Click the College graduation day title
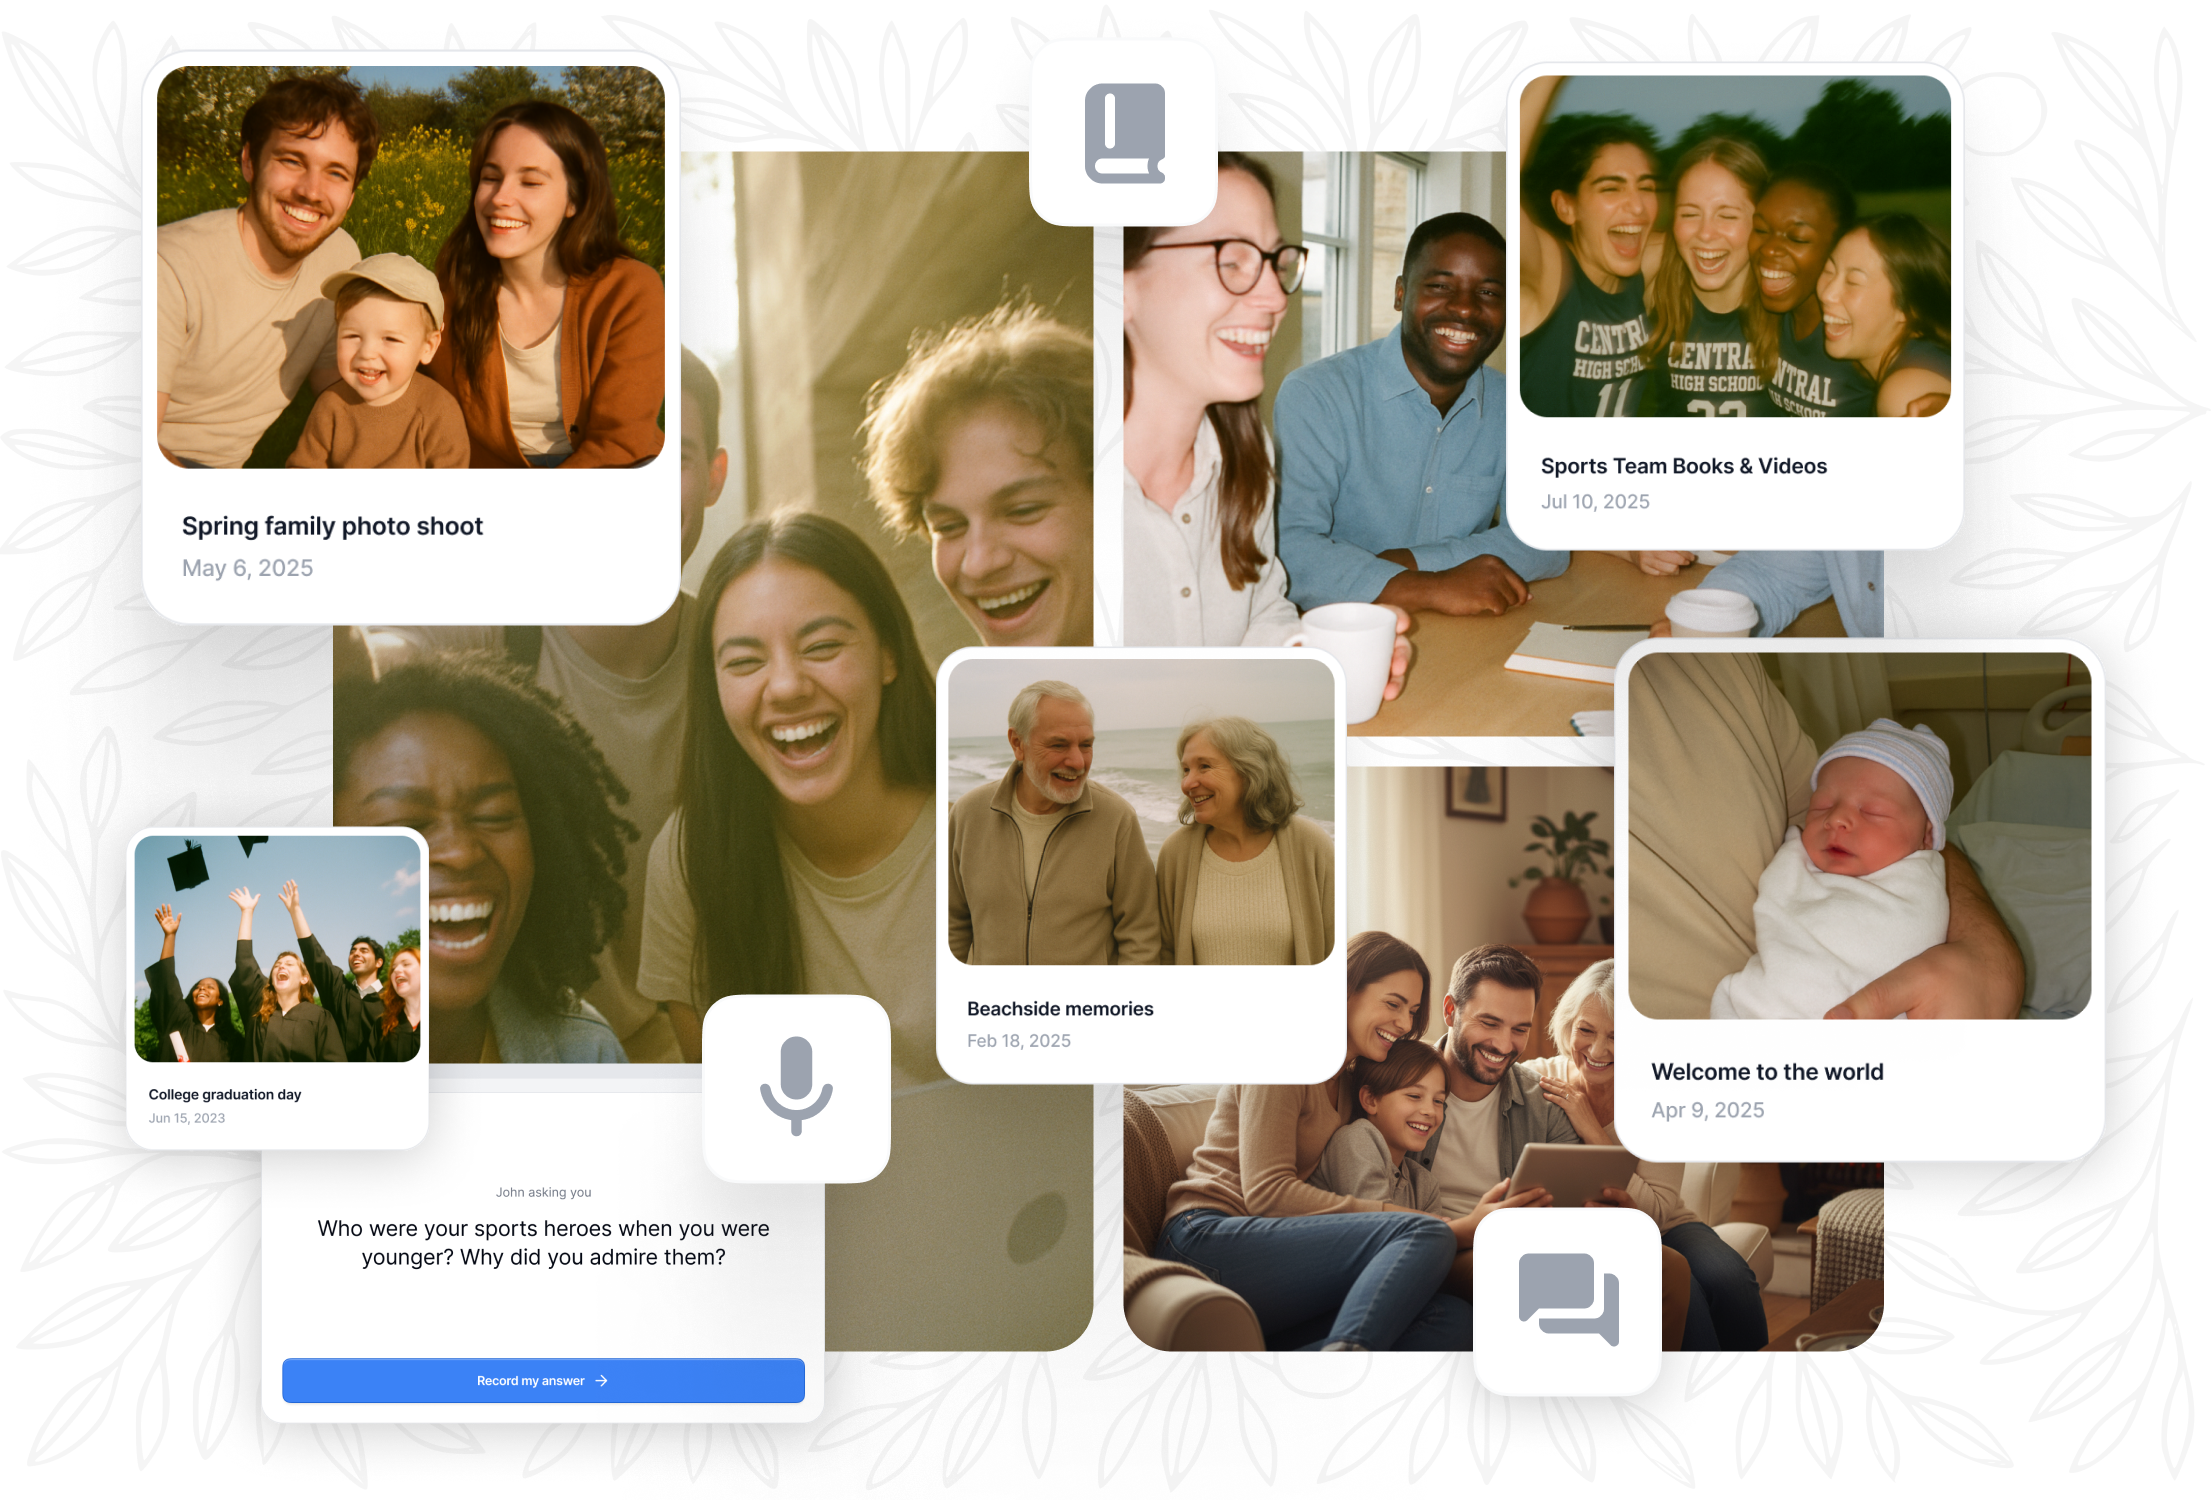 click(x=225, y=1095)
